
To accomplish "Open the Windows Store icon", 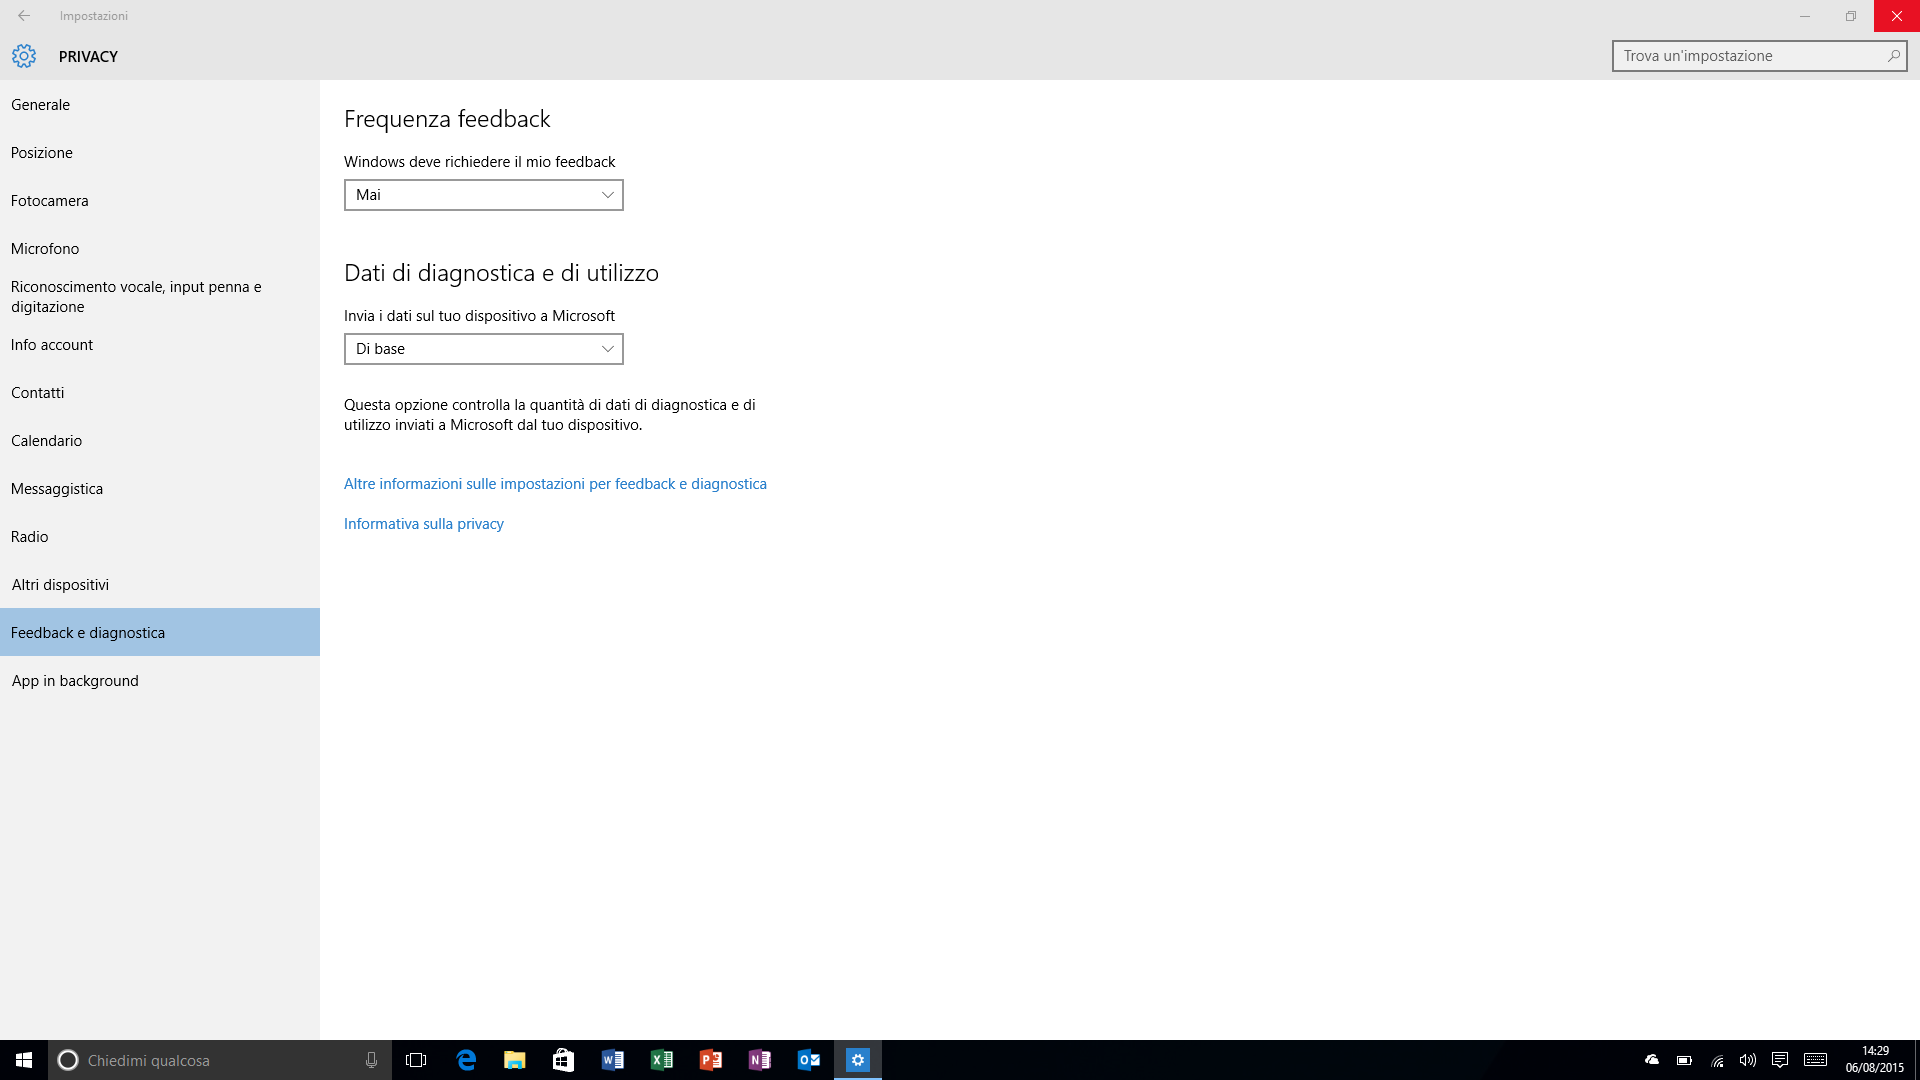I will coord(564,1060).
